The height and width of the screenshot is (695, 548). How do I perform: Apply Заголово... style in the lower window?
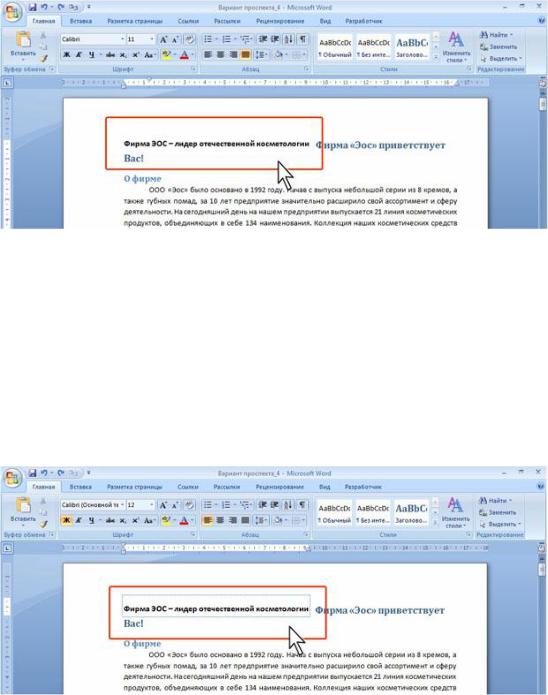(x=411, y=513)
